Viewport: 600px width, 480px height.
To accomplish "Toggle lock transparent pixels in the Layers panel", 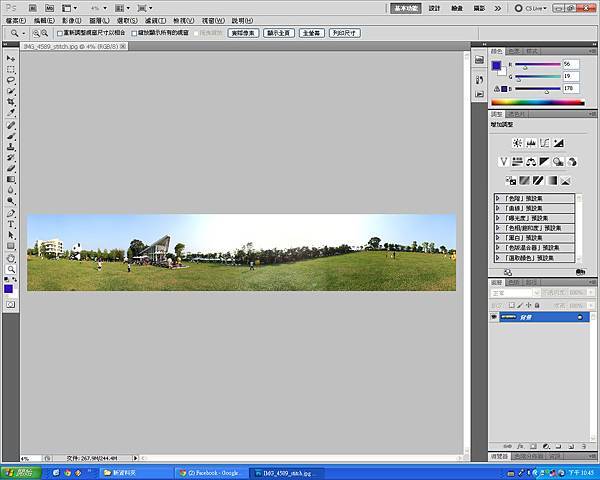I will [x=511, y=305].
